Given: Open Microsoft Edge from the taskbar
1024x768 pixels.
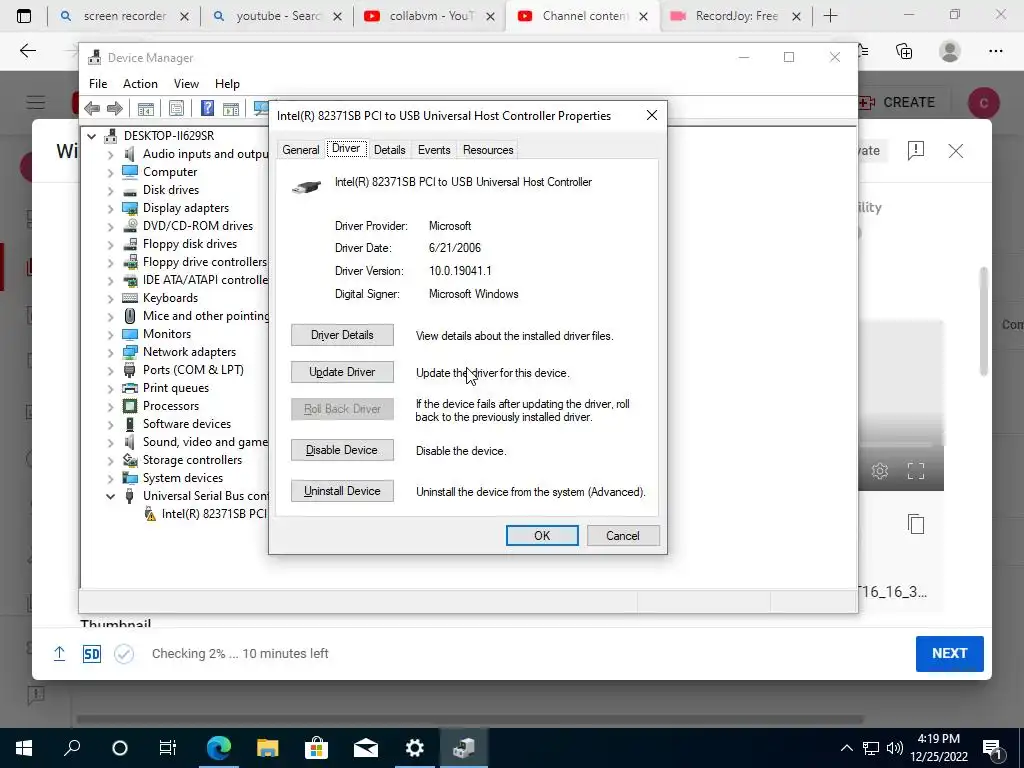Looking at the screenshot, I should pos(219,748).
